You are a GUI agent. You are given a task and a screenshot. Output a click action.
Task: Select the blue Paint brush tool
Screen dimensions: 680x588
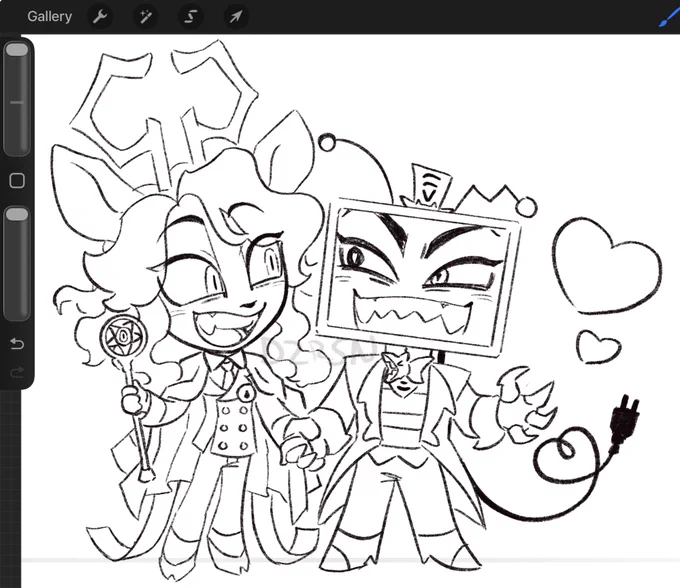pyautogui.click(x=669, y=17)
